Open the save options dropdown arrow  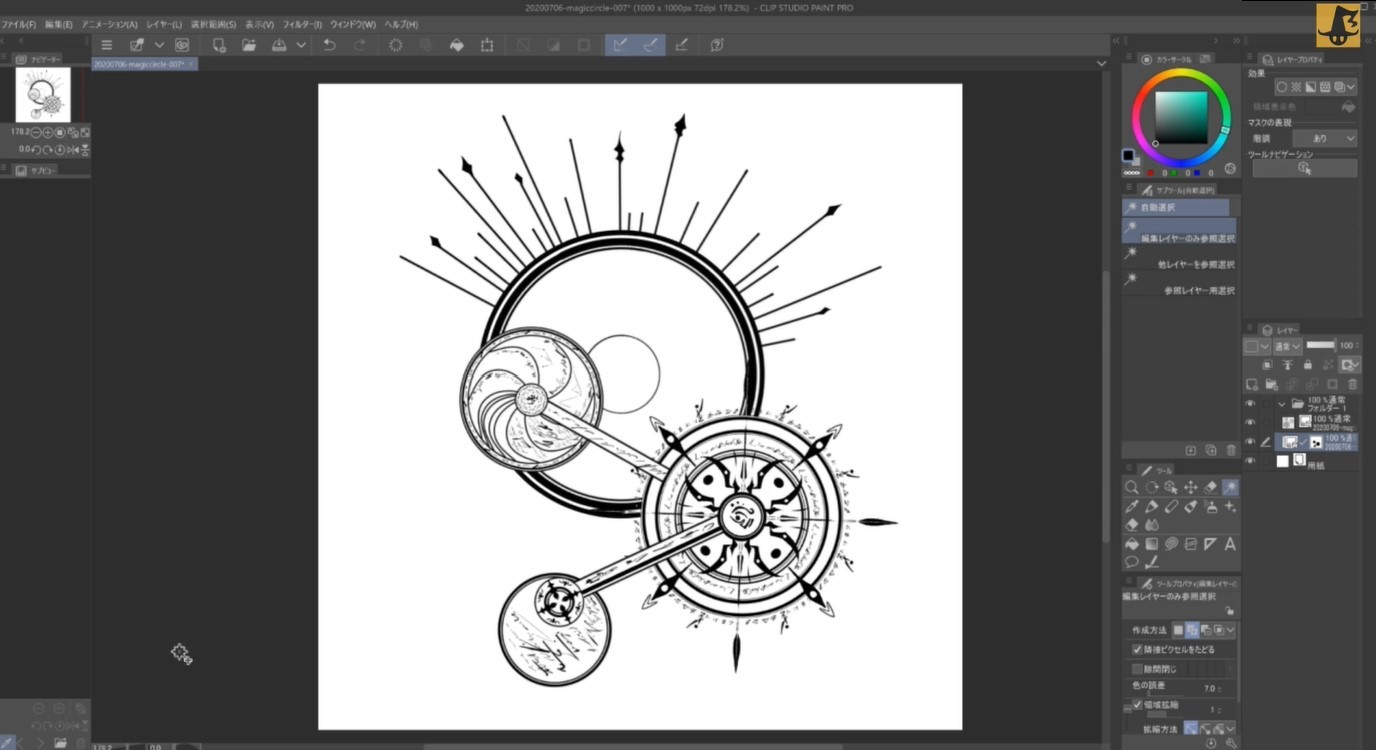[300, 45]
